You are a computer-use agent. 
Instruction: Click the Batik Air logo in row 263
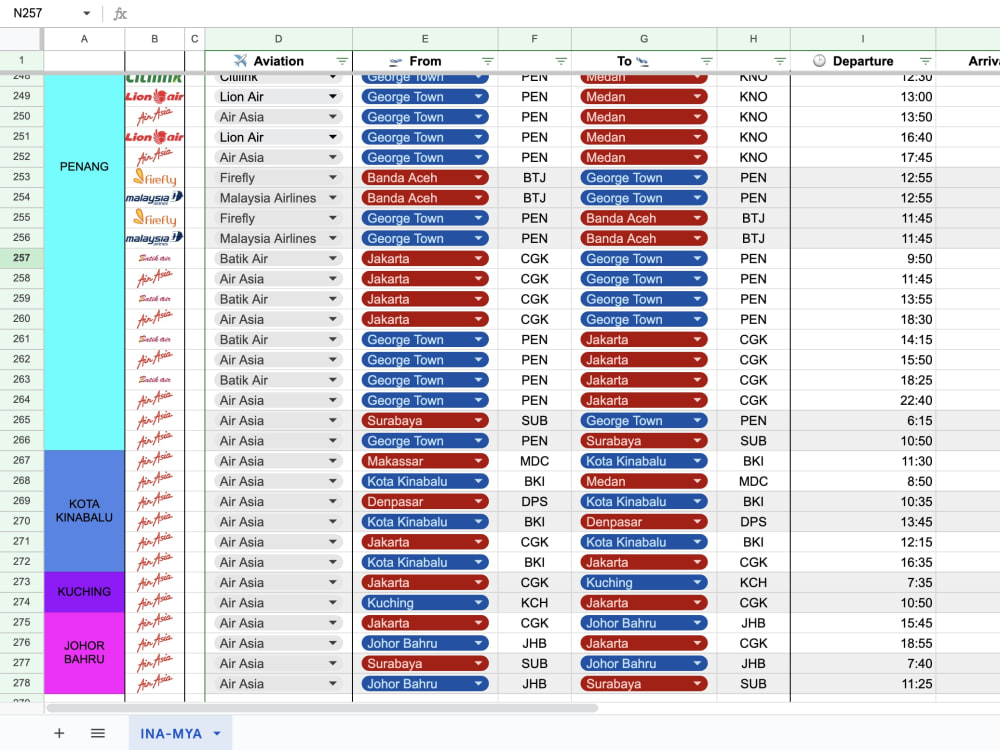[154, 380]
